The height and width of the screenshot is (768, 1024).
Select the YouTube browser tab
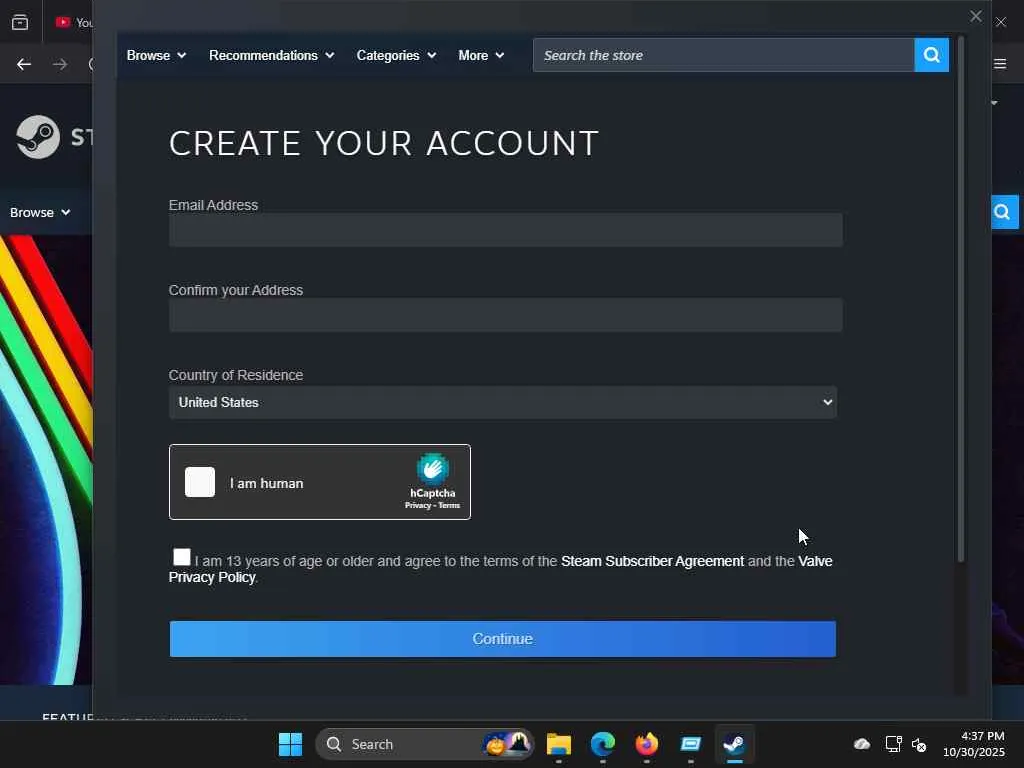[x=73, y=22]
